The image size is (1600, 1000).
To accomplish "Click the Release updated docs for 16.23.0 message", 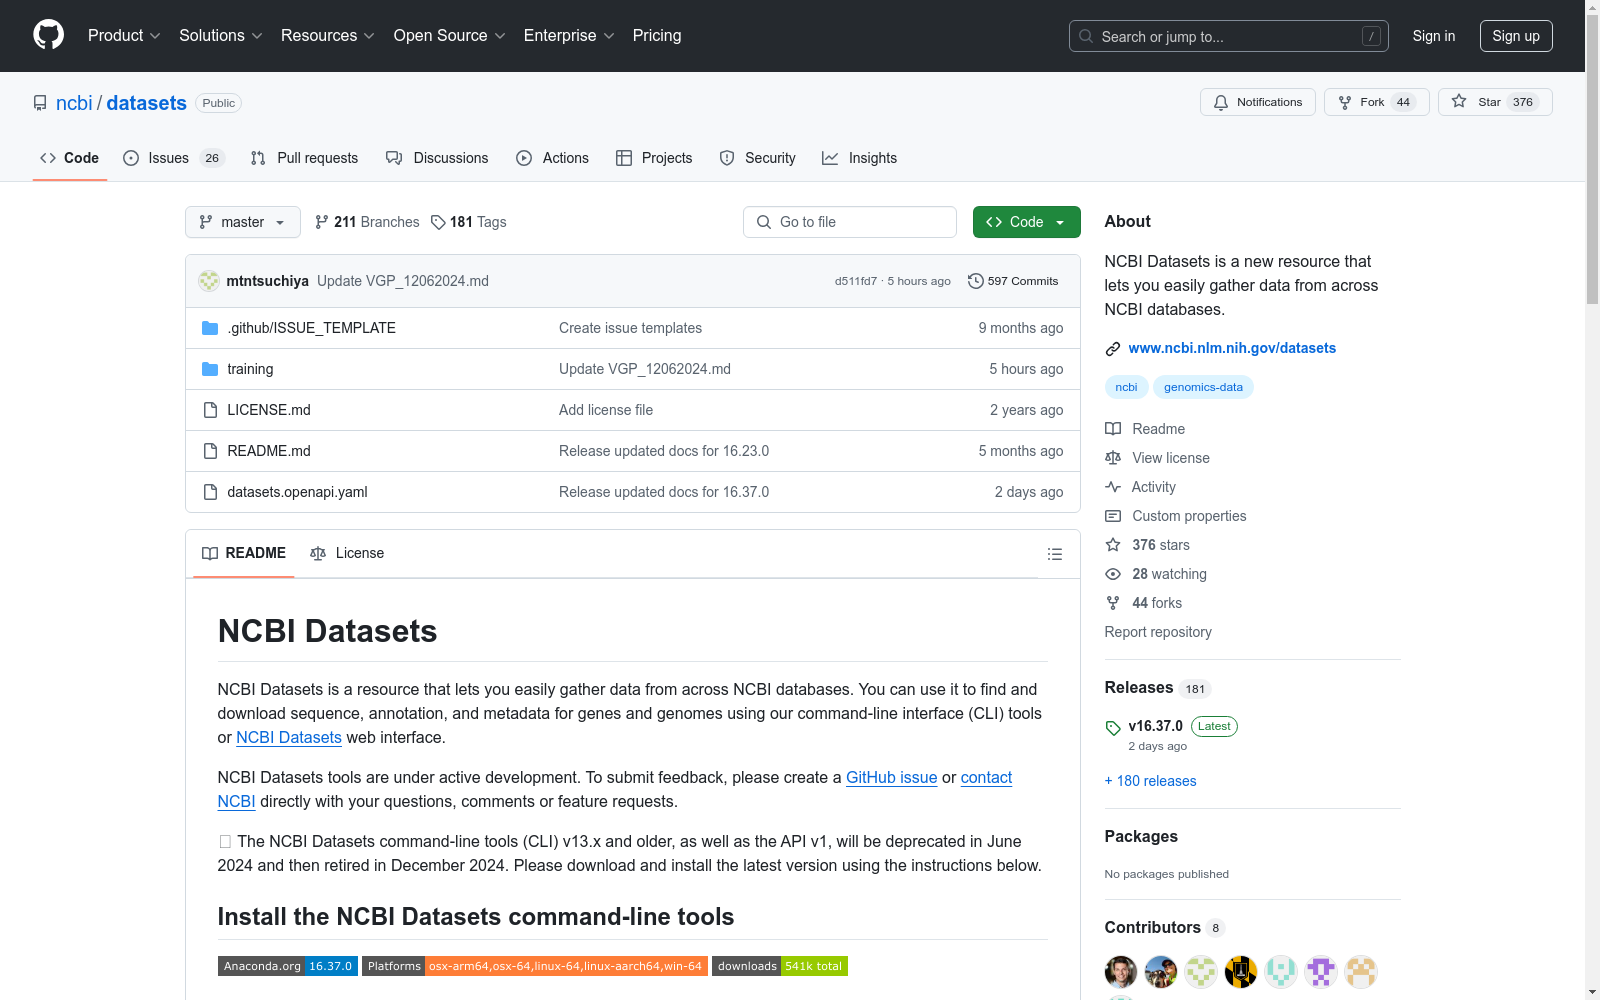I will 664,451.
